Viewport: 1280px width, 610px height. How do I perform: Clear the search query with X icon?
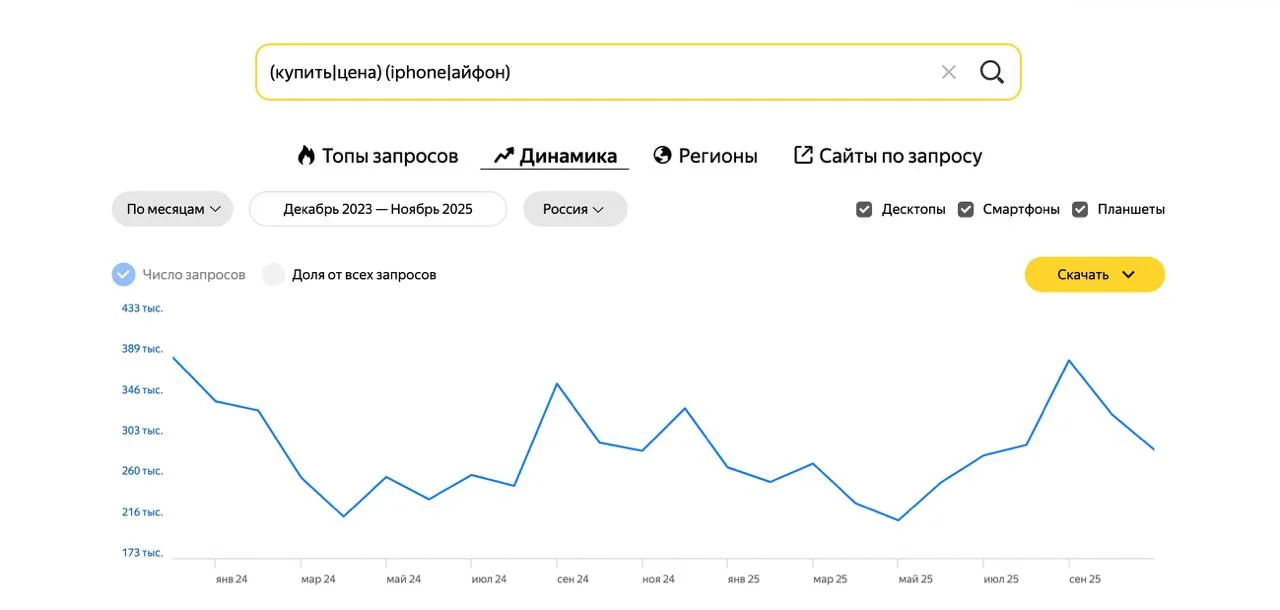coord(948,72)
